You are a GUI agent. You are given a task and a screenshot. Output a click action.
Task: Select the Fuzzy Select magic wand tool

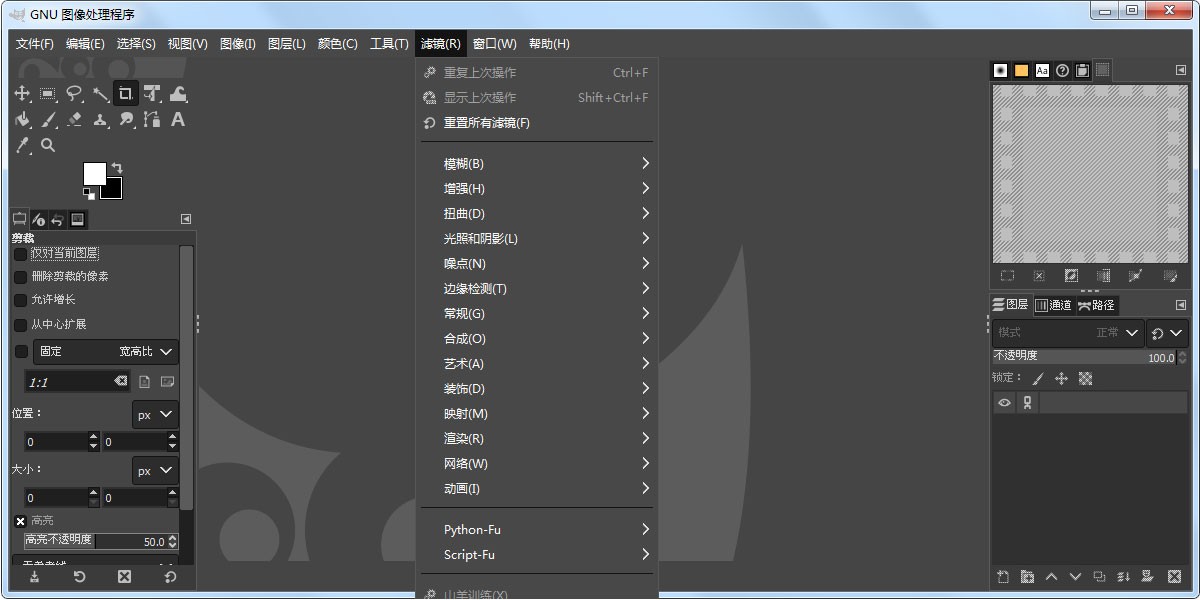coord(100,93)
